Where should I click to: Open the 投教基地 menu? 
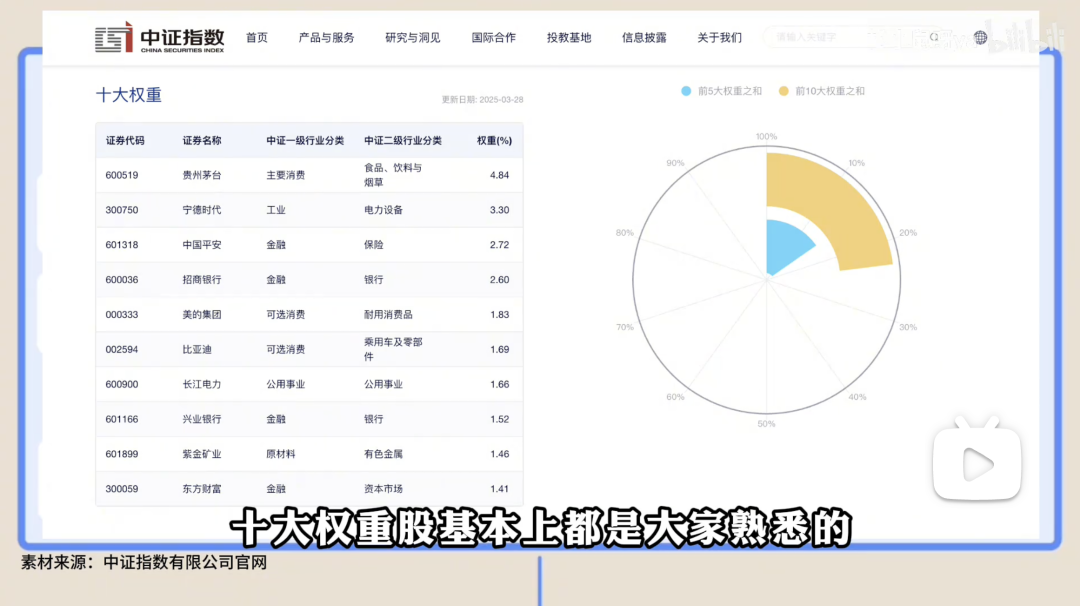click(x=569, y=38)
